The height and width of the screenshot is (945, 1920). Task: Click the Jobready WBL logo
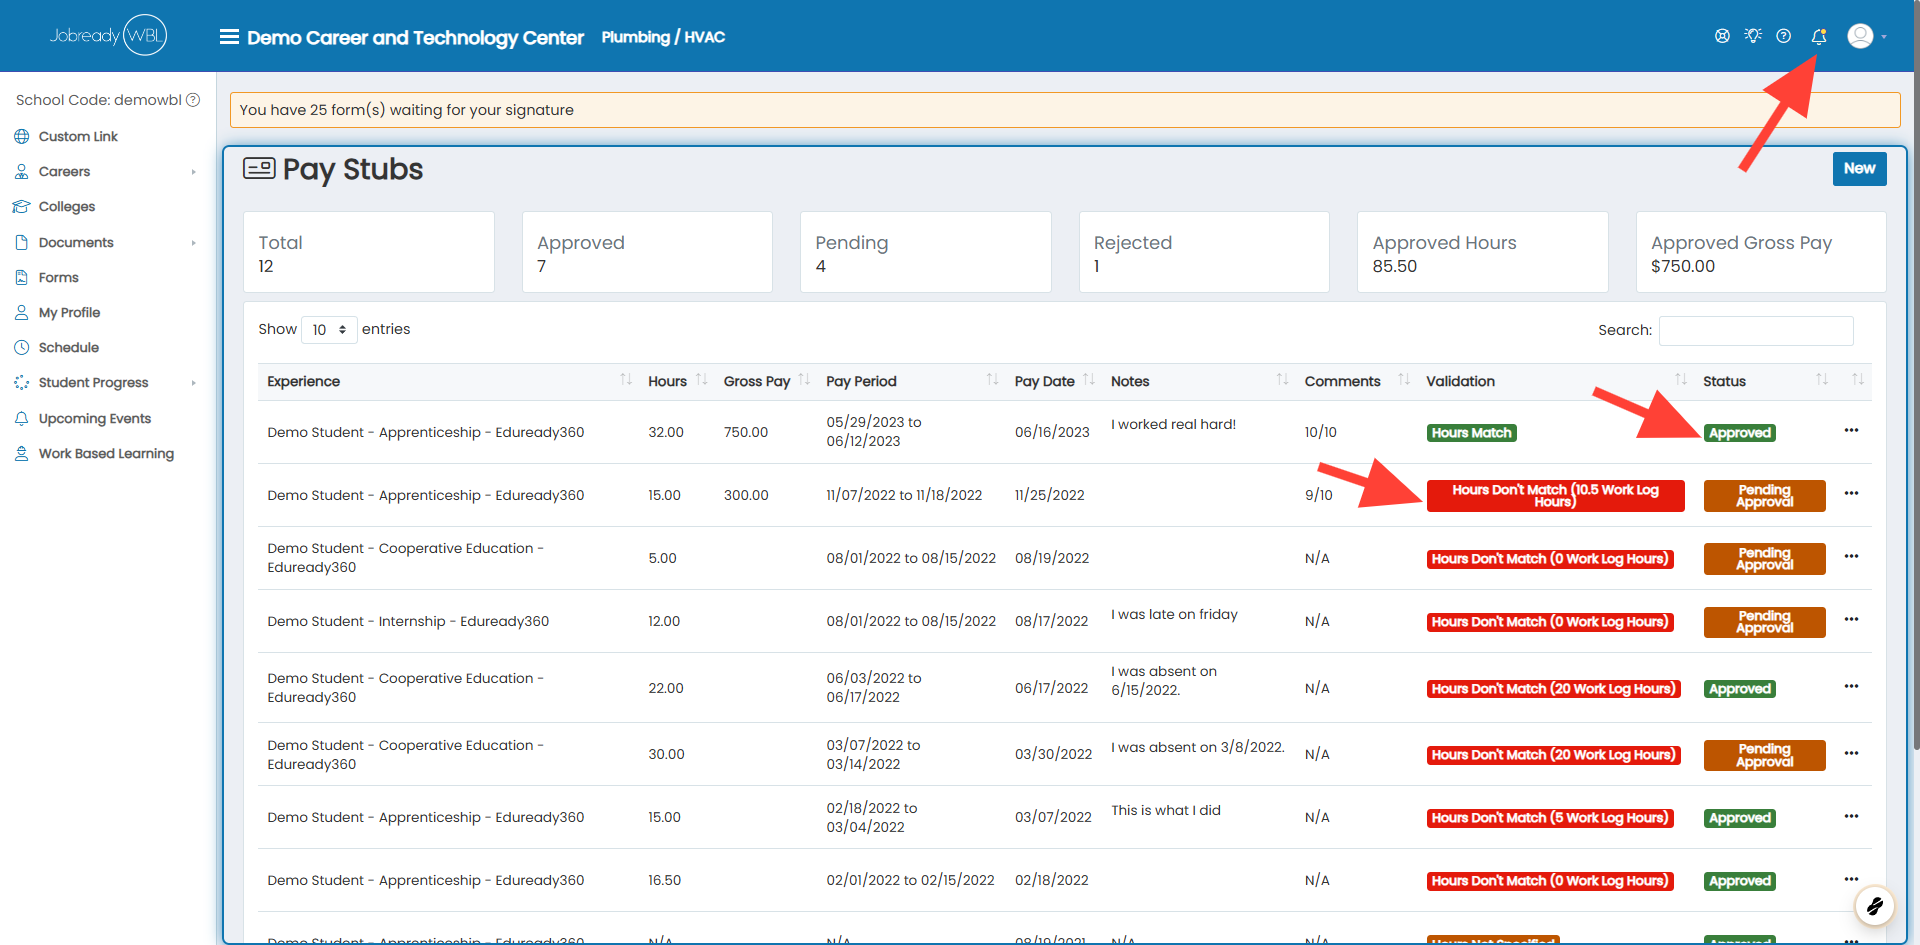[x=108, y=35]
